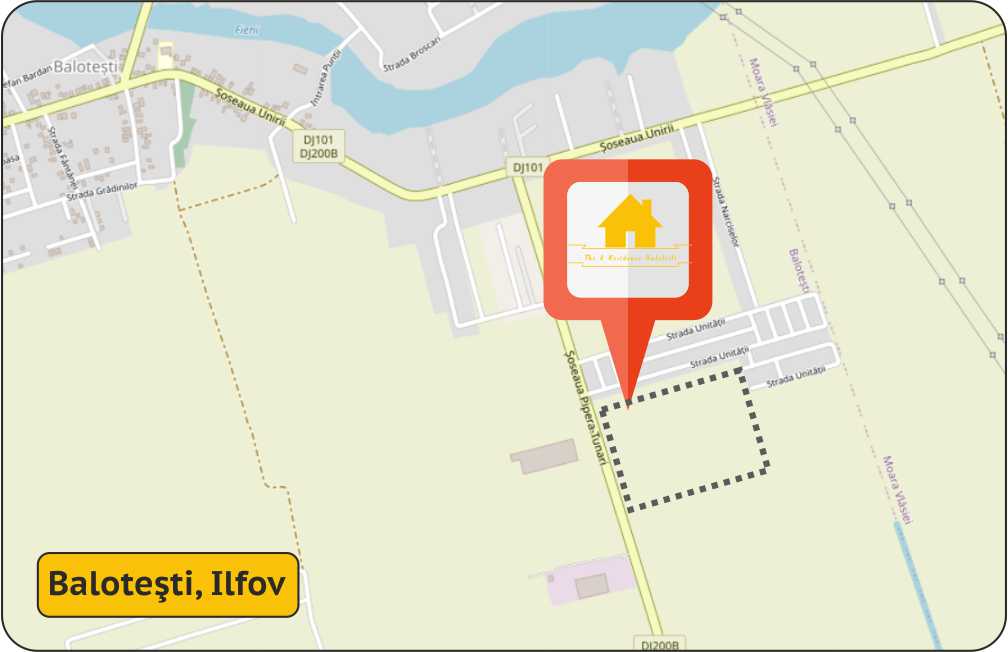Click the DJ101 road shield near junction
This screenshot has width=1008, height=652.
pyautogui.click(x=527, y=167)
